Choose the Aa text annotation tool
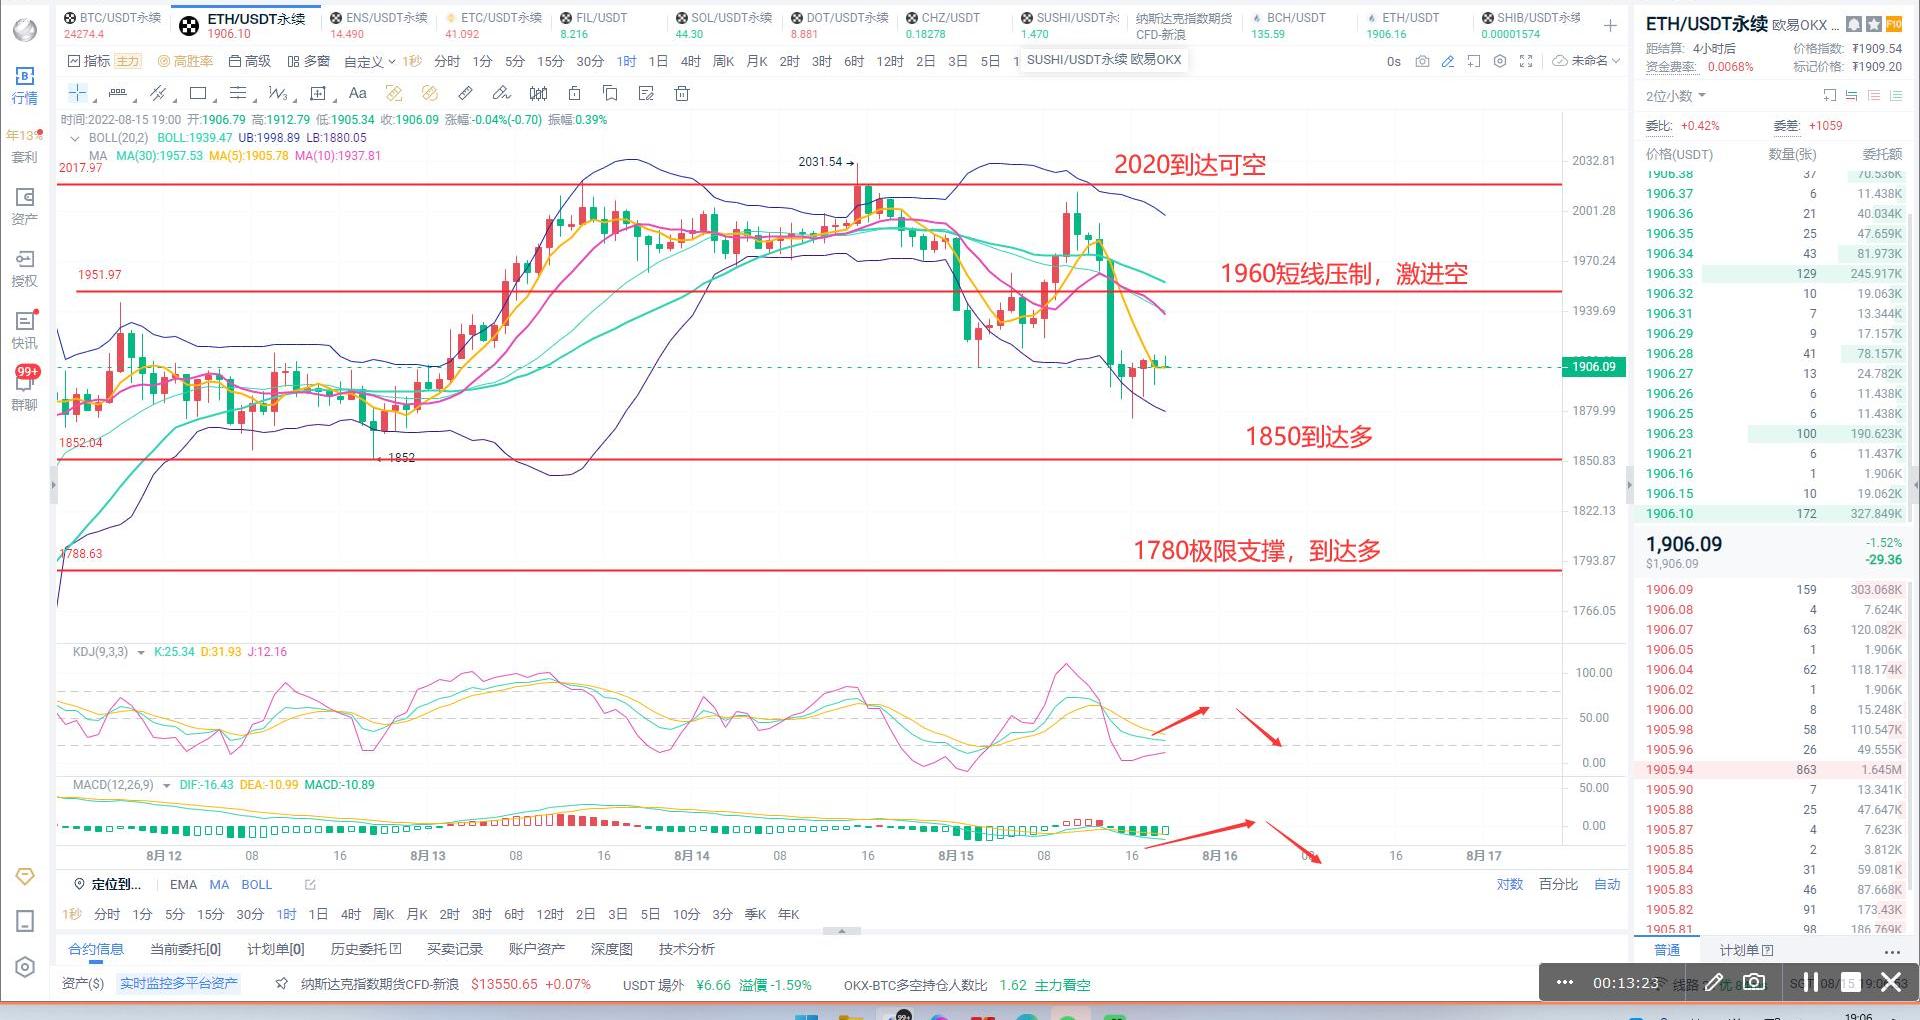Screen dimensions: 1920x1020 (357, 94)
